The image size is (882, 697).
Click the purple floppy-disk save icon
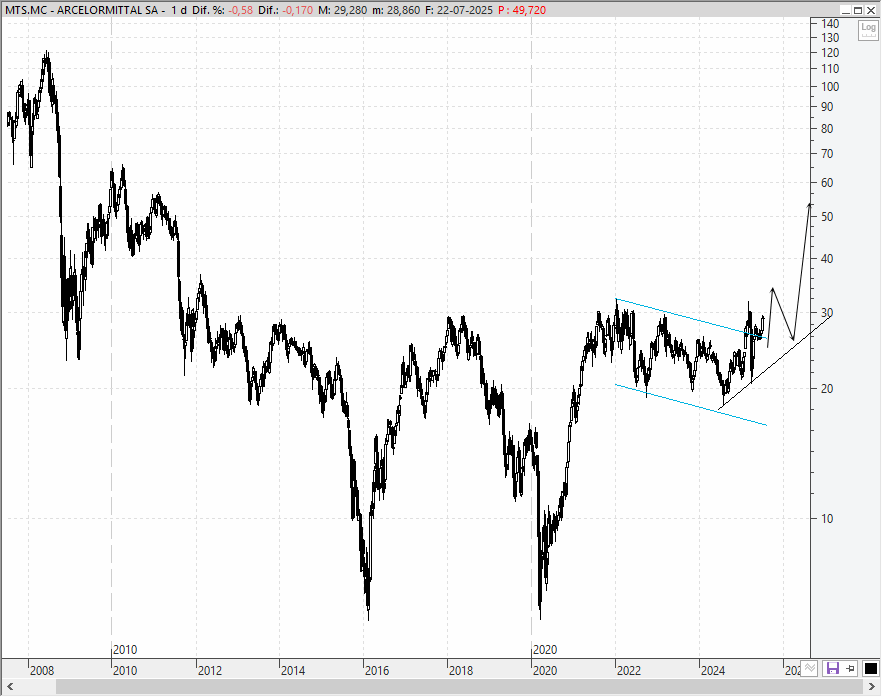[x=832, y=668]
